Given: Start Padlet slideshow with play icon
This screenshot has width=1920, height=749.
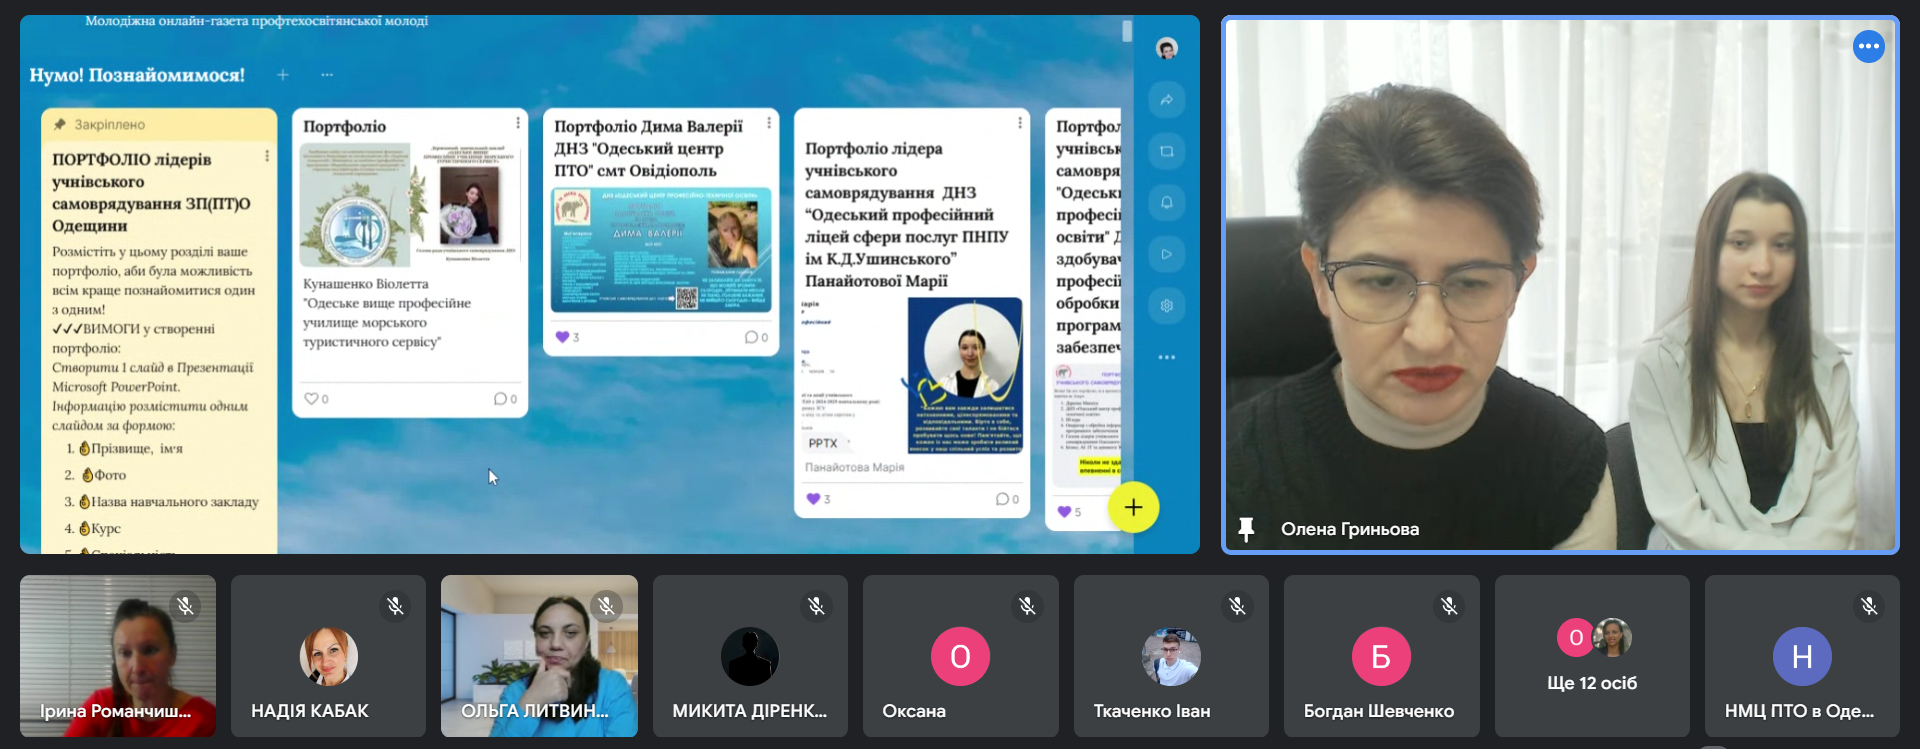Looking at the screenshot, I should (x=1166, y=254).
